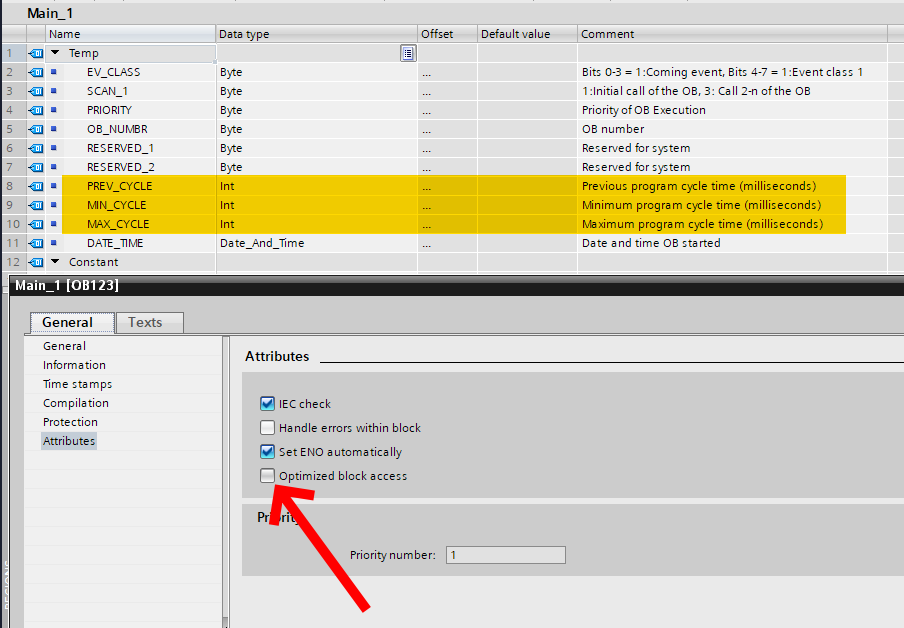904x628 pixels.
Task: Click the tag icon in the SCAN_1 row
Action: tap(36, 91)
